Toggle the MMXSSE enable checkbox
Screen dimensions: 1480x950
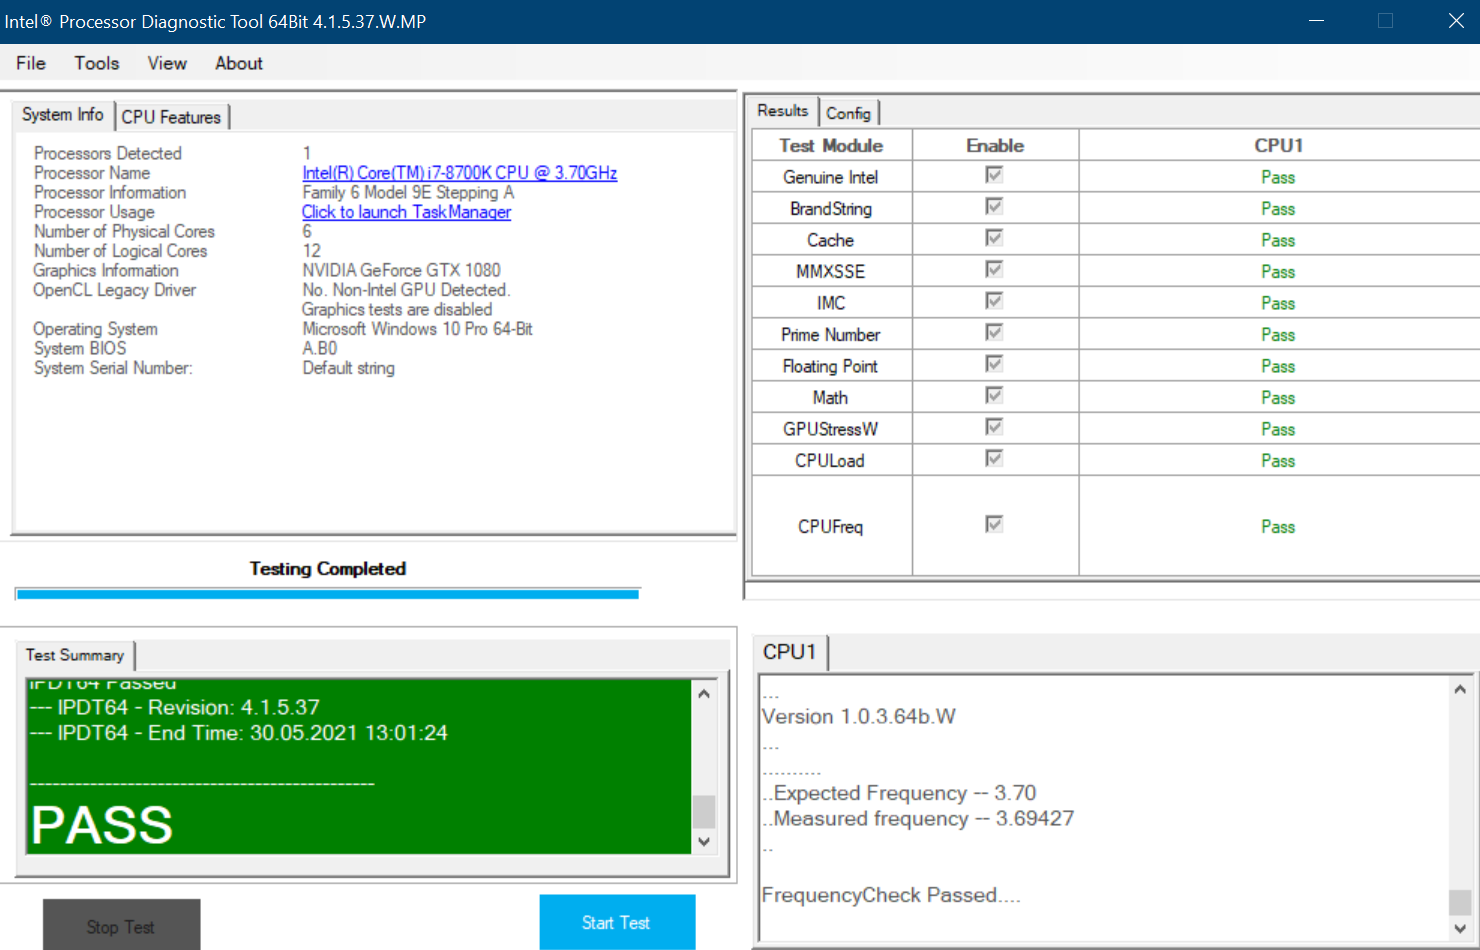click(994, 269)
